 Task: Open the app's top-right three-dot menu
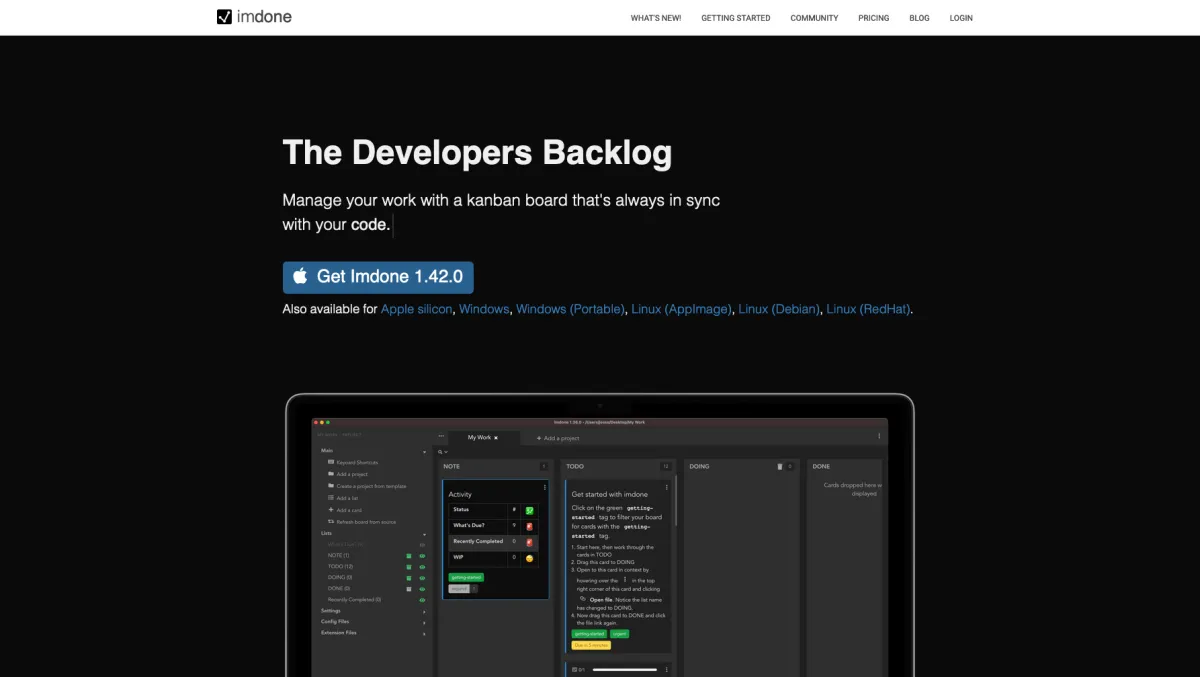click(879, 436)
